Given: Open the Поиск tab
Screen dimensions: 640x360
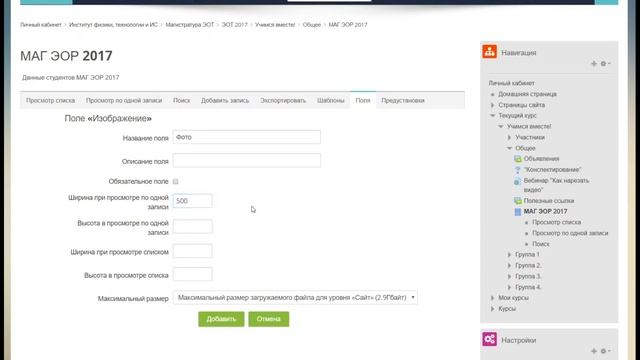Looking at the screenshot, I should pyautogui.click(x=182, y=100).
